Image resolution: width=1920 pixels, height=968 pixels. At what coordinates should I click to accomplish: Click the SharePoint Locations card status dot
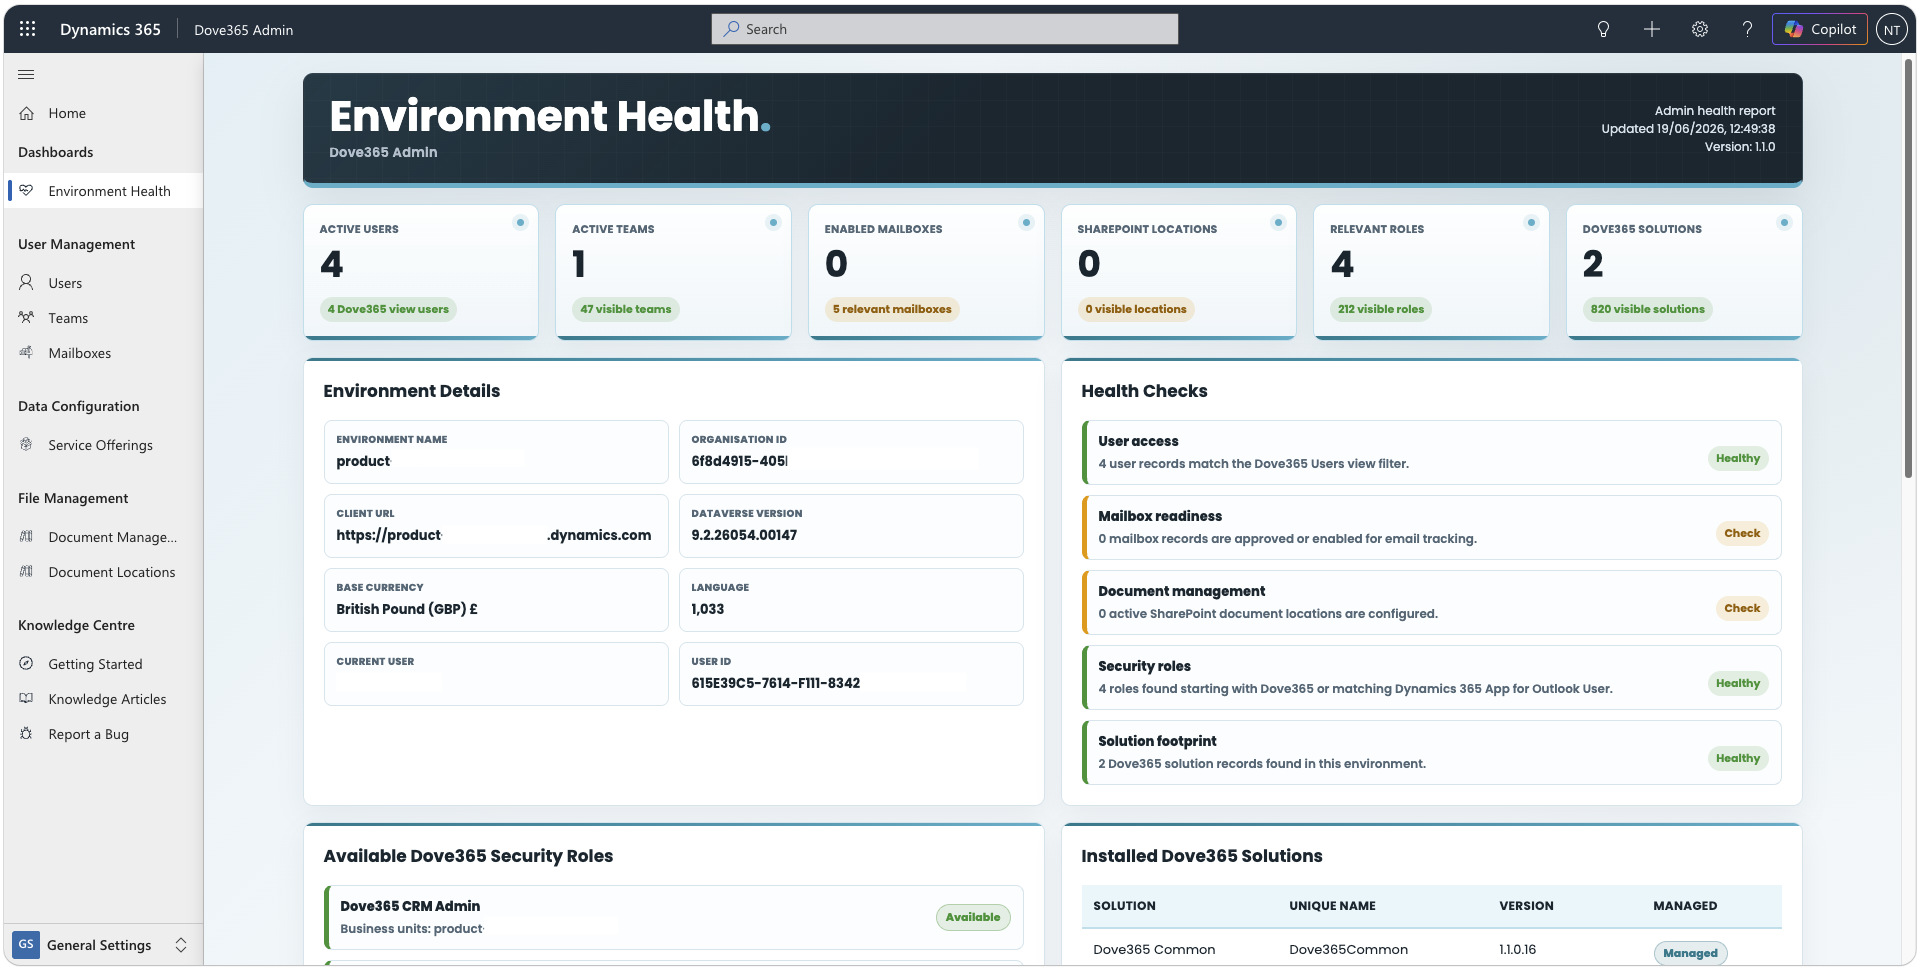1278,222
